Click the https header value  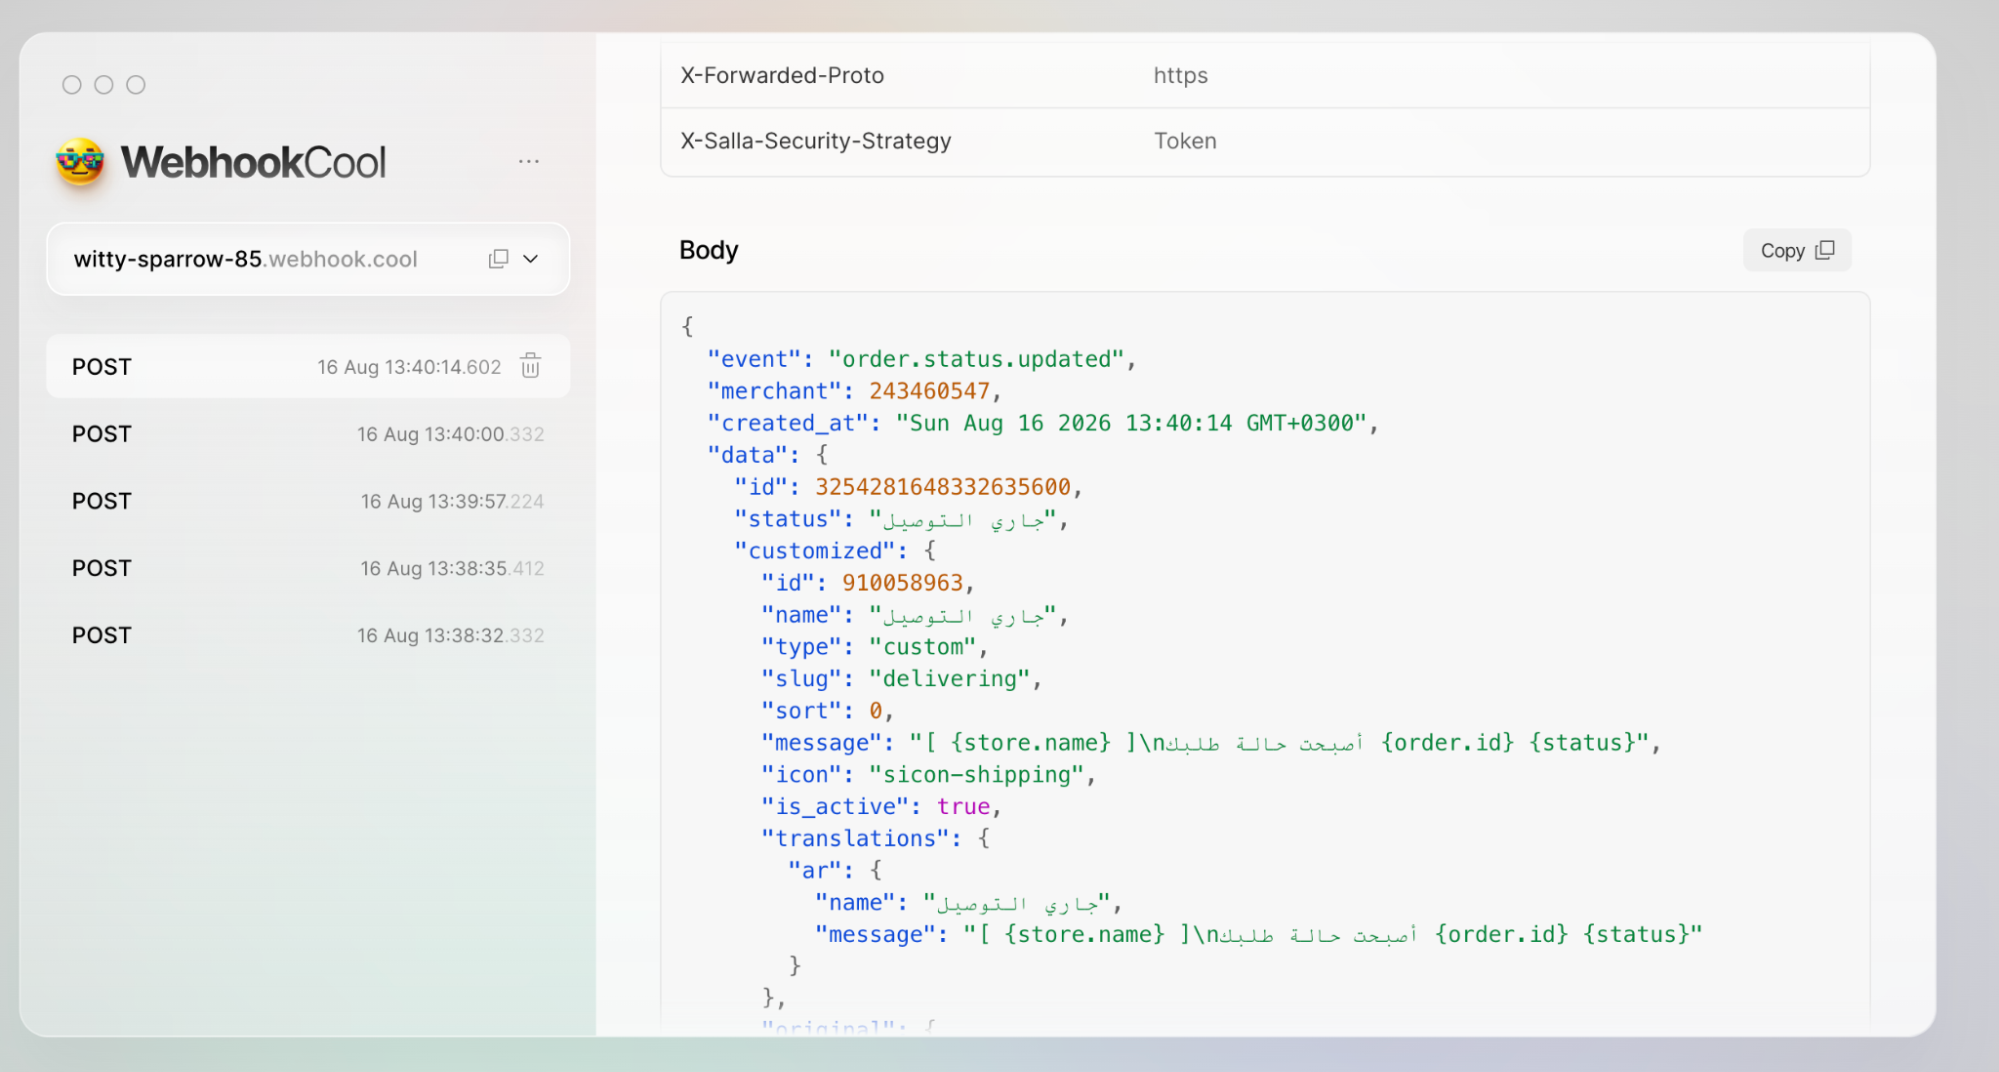pos(1180,75)
